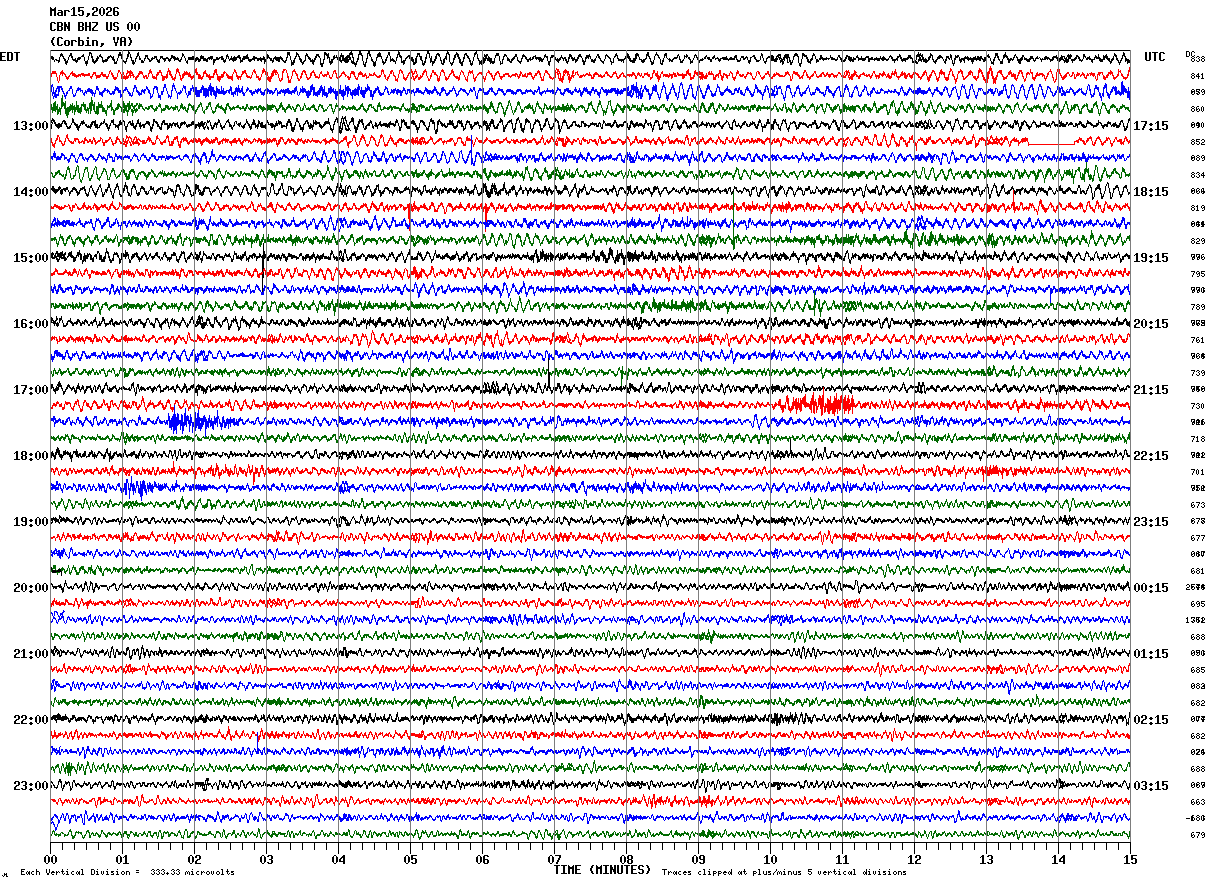Click the DC offset value 761

point(1197,340)
